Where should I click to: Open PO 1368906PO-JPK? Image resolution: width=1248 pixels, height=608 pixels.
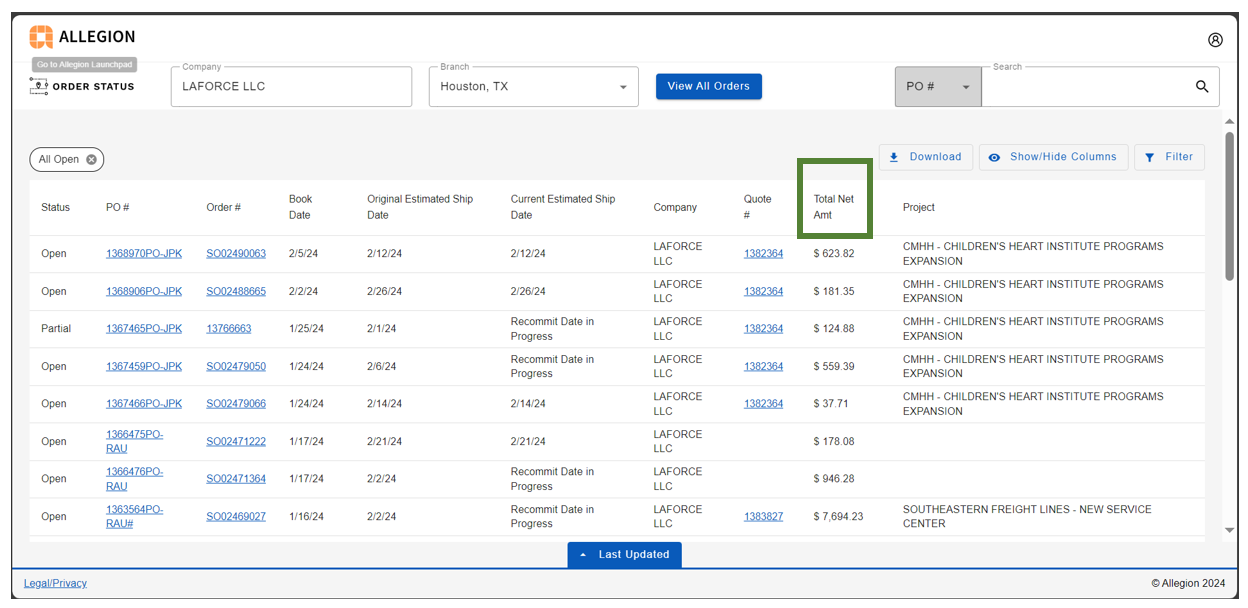(x=144, y=292)
